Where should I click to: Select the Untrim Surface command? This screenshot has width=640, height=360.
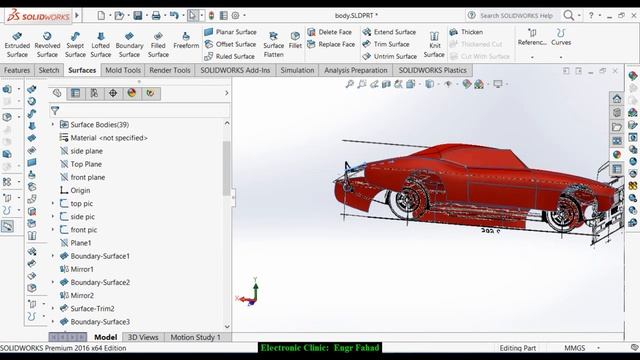[390, 56]
